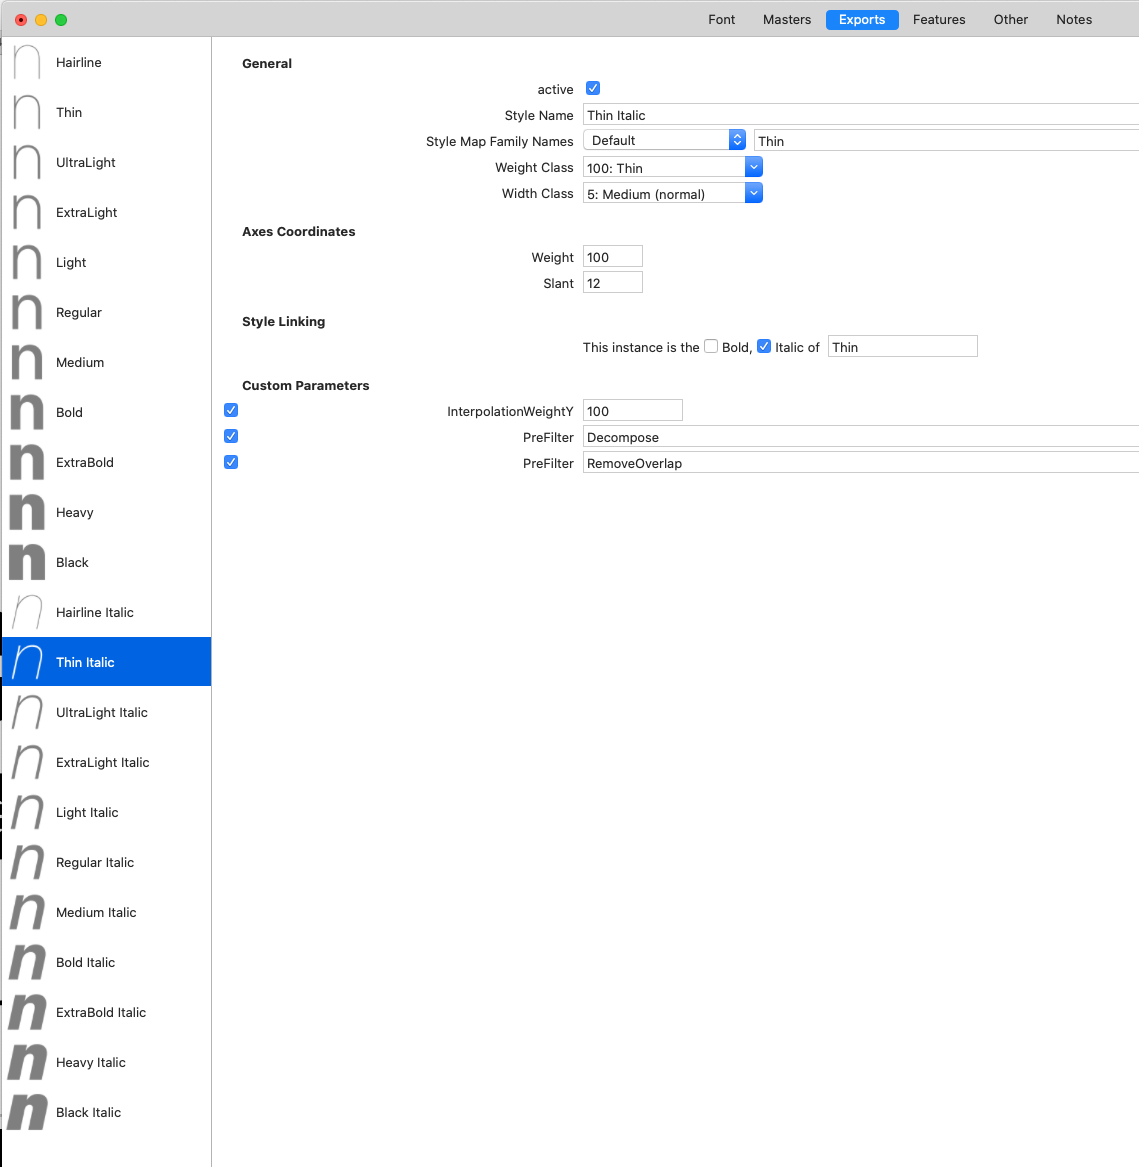
Task: Select the Medium Italic instance in list
Action: [x=96, y=912]
